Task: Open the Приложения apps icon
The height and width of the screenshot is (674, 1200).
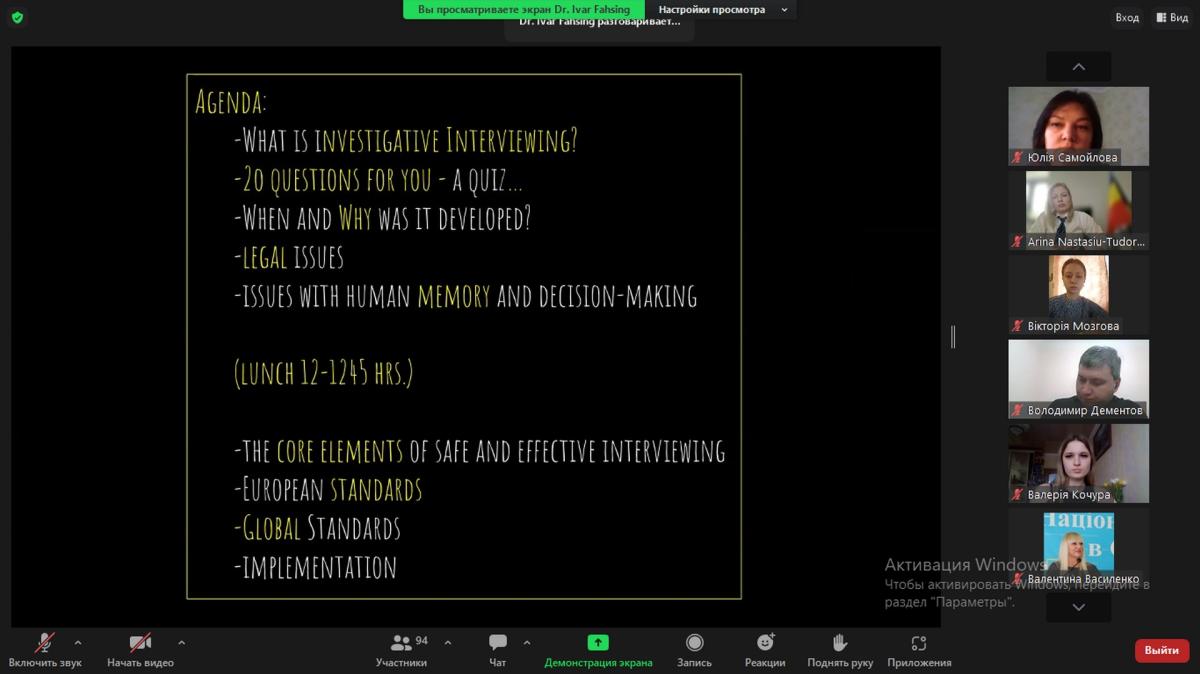Action: pos(918,643)
